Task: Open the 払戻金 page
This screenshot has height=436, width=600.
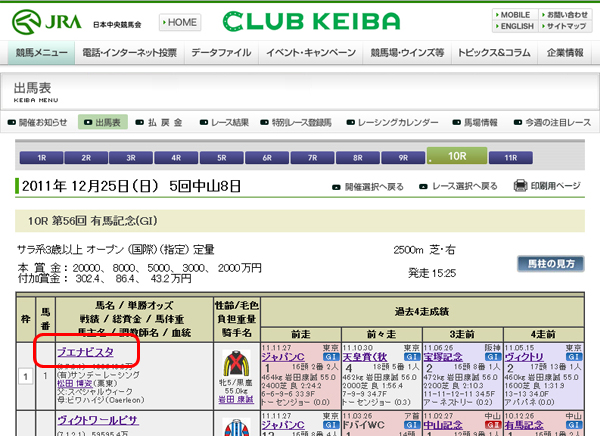Action: coord(159,122)
